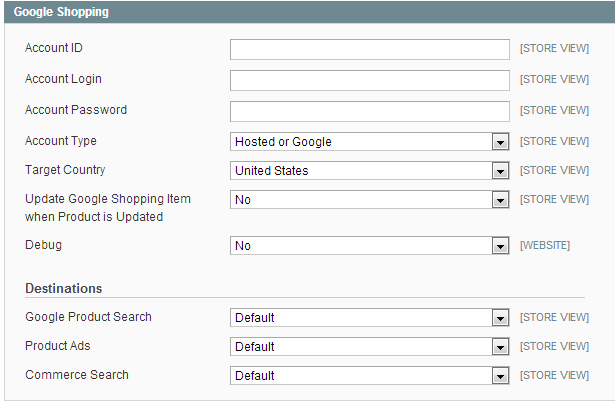The height and width of the screenshot is (407, 615).
Task: Focus the Account Password field
Action: click(x=369, y=111)
